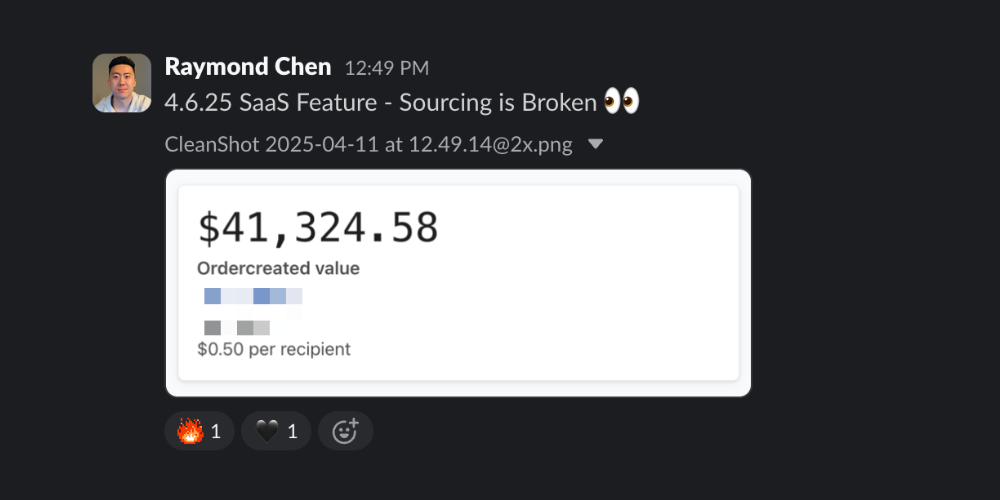
Task: Click the blurred gray text line
Action: [x=237, y=328]
